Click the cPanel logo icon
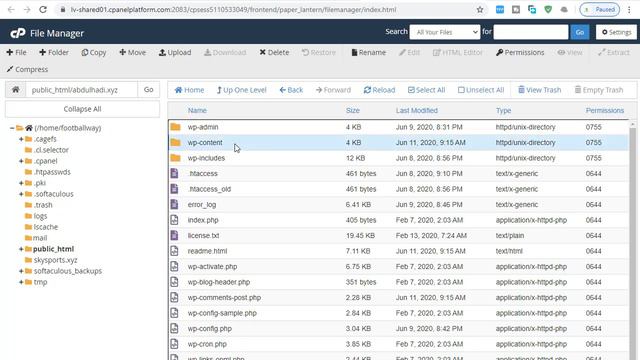Viewport: 640px width, 360px height. [x=18, y=33]
